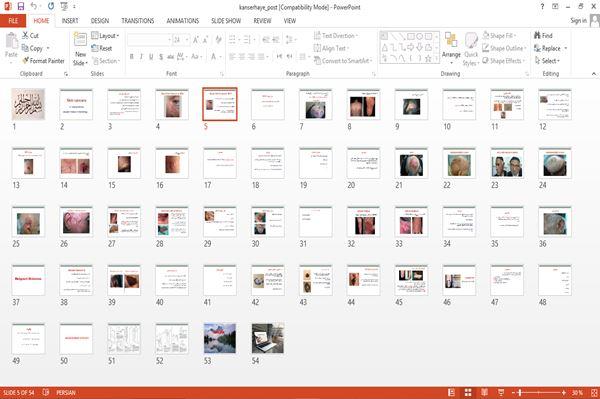The height and width of the screenshot is (399, 600).
Task: Toggle Underline formatting button
Action: [151, 57]
